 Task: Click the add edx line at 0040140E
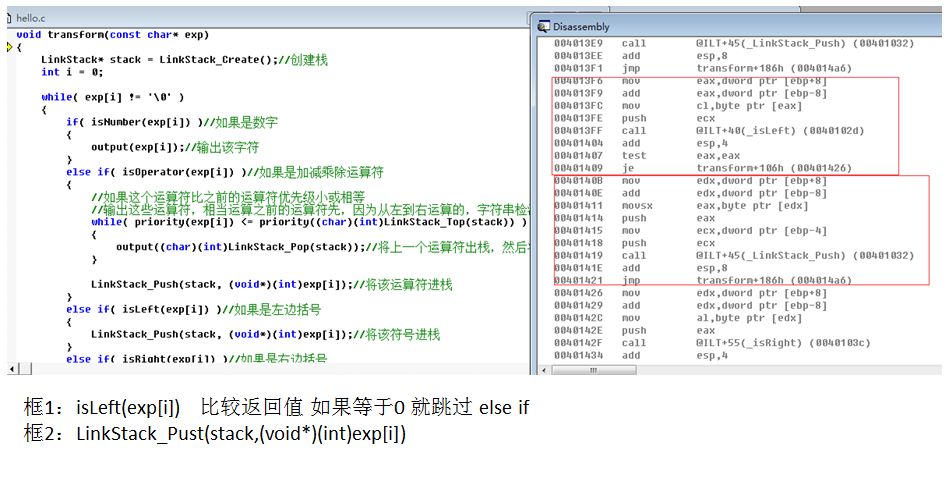[690, 193]
